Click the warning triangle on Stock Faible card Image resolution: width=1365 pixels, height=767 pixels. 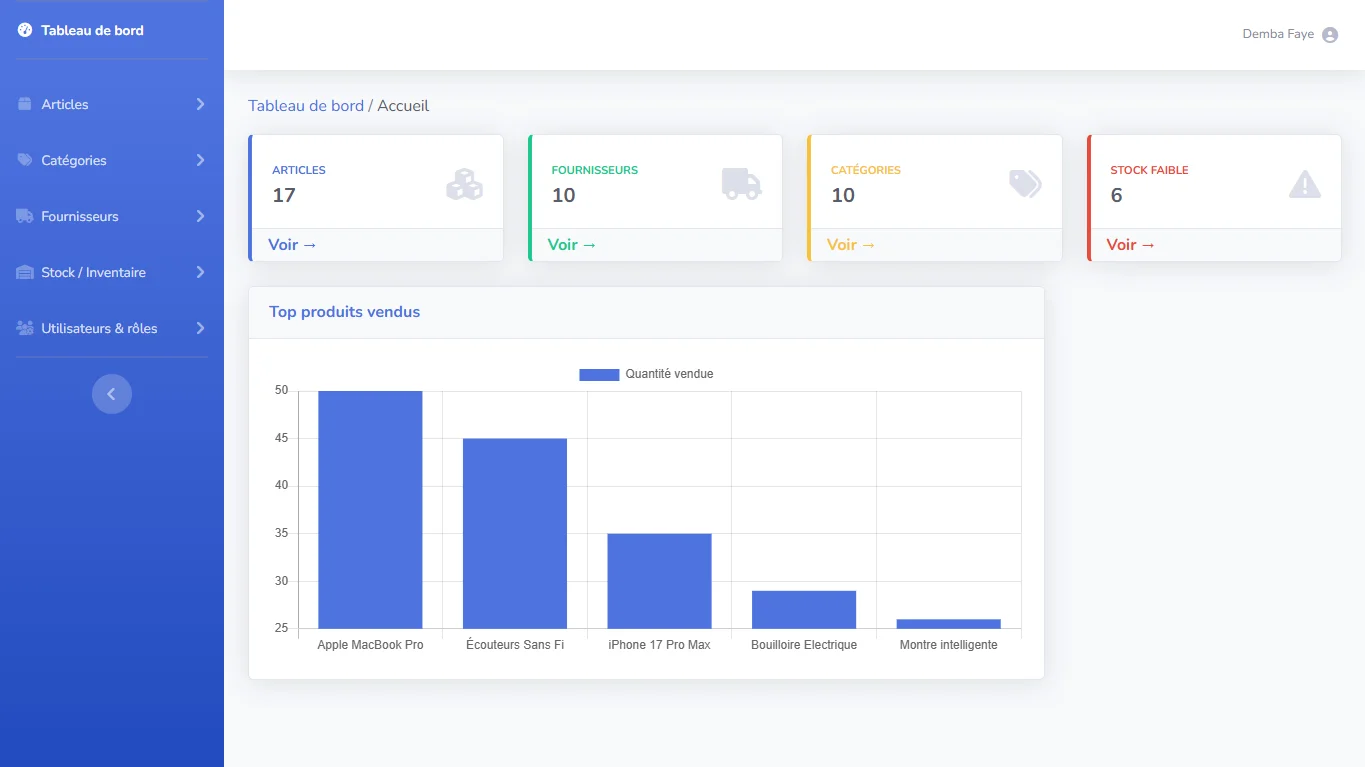click(x=1304, y=184)
